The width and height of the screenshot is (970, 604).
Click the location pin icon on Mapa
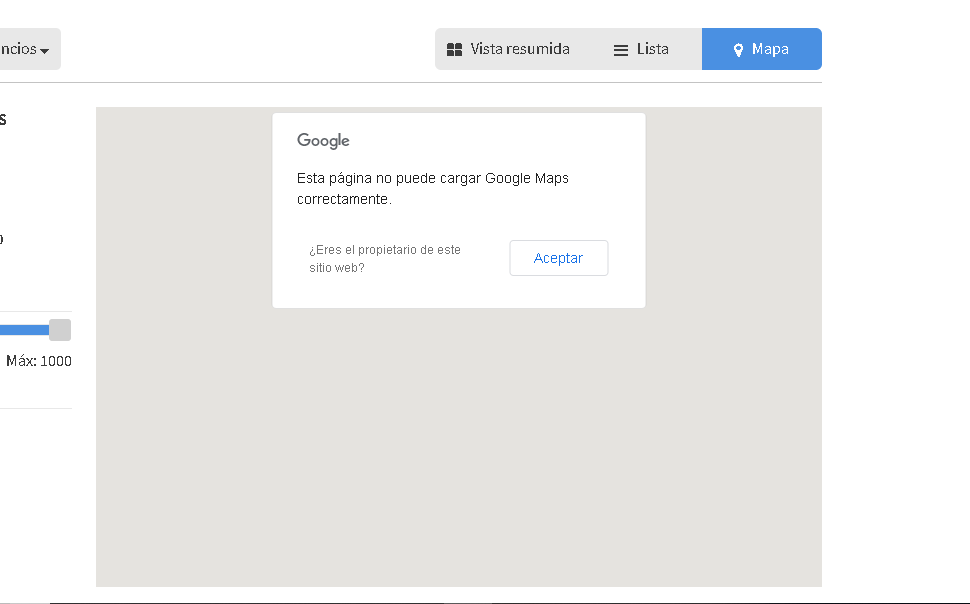click(738, 50)
